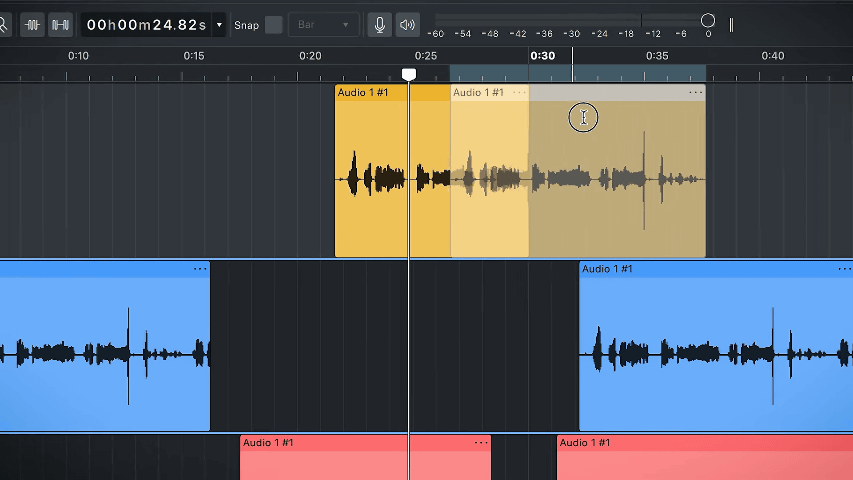Open options dots on left red clip
Screen dimensions: 853x480
[x=481, y=442]
